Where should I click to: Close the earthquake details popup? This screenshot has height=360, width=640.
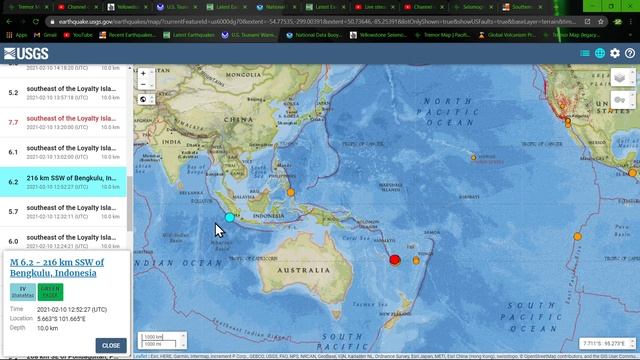pos(111,345)
